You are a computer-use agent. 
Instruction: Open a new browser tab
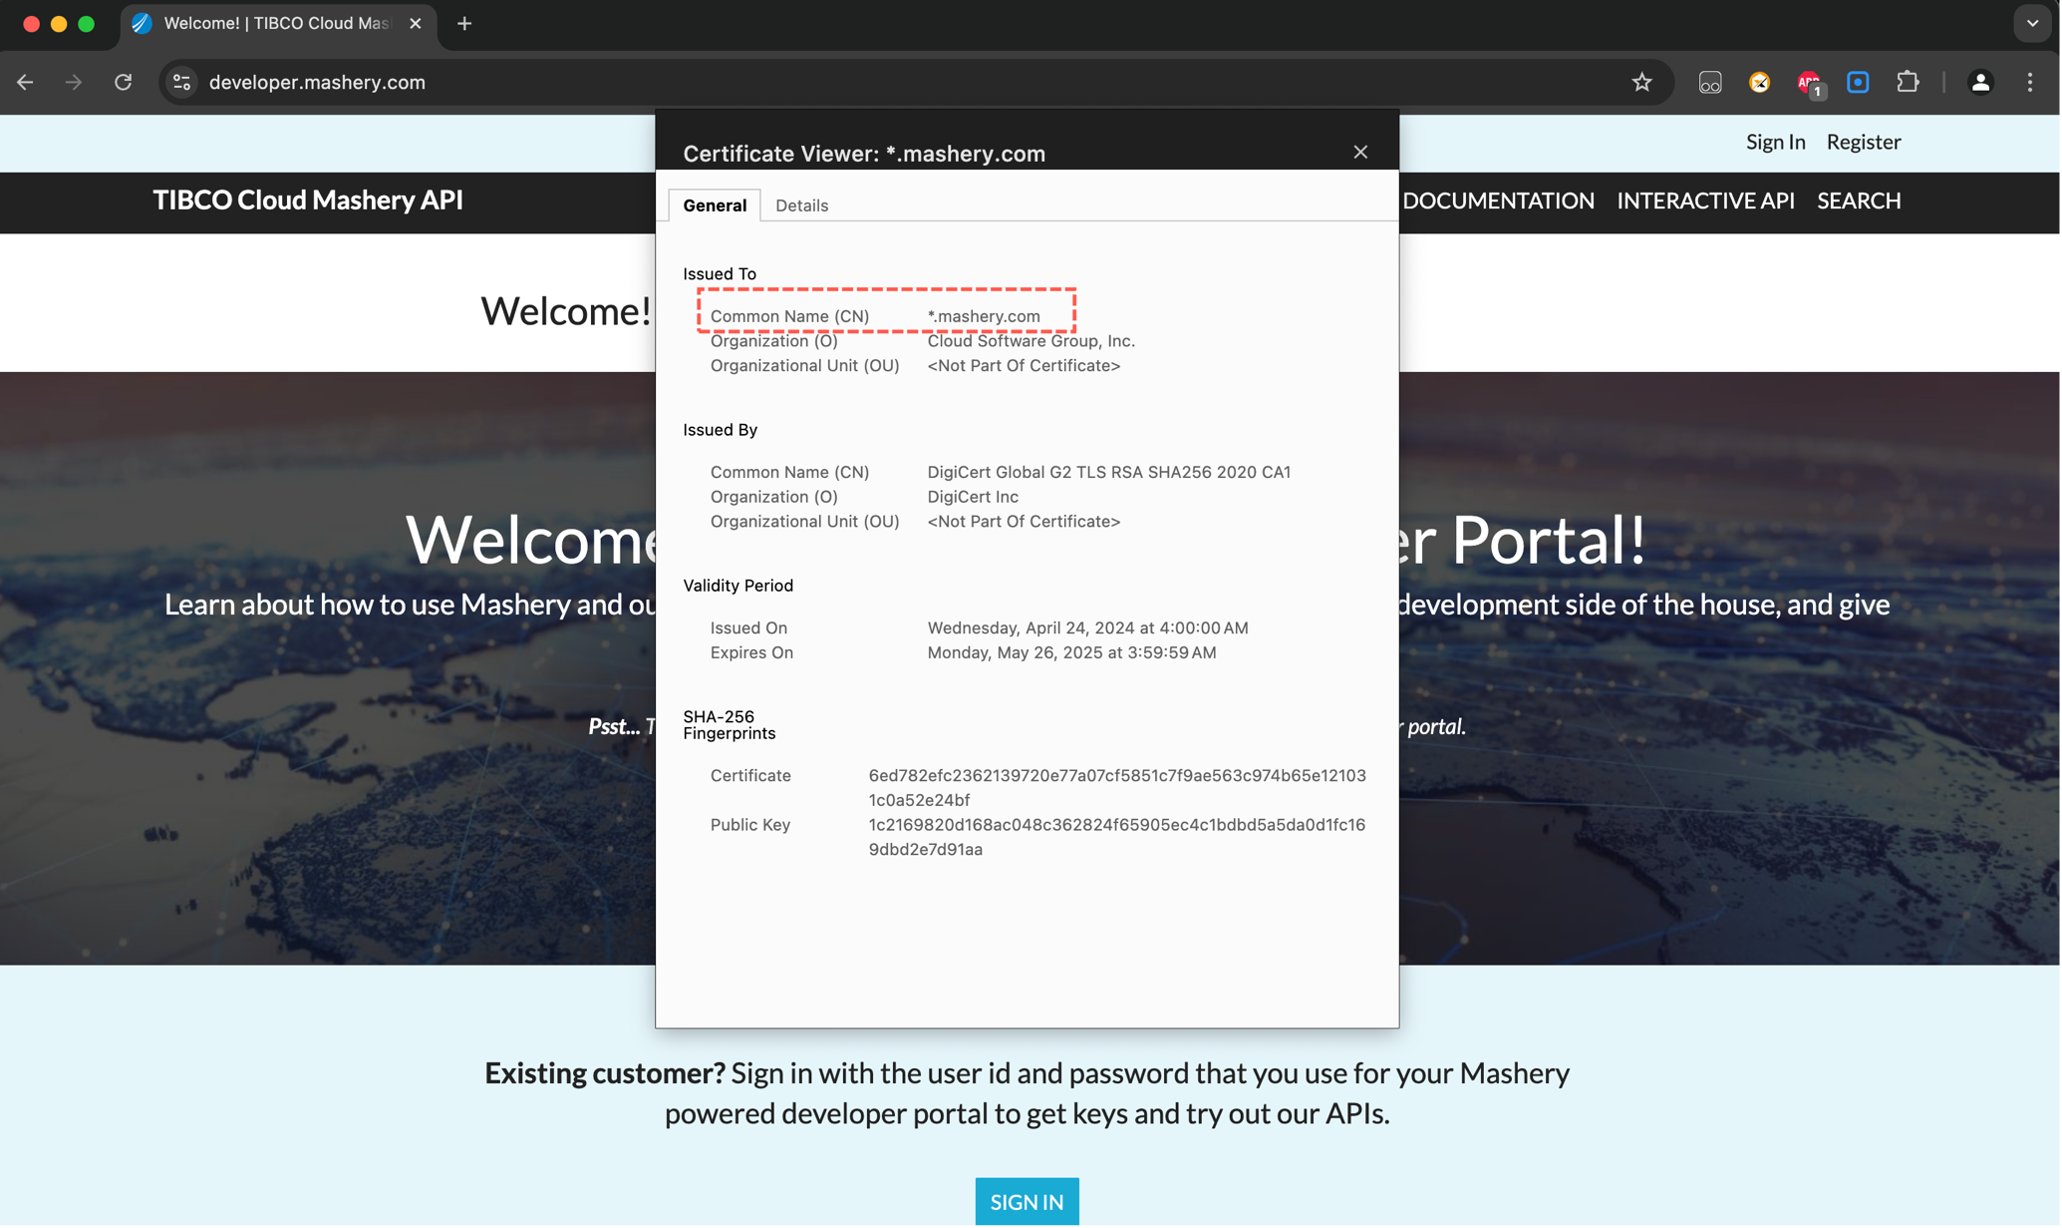464,24
